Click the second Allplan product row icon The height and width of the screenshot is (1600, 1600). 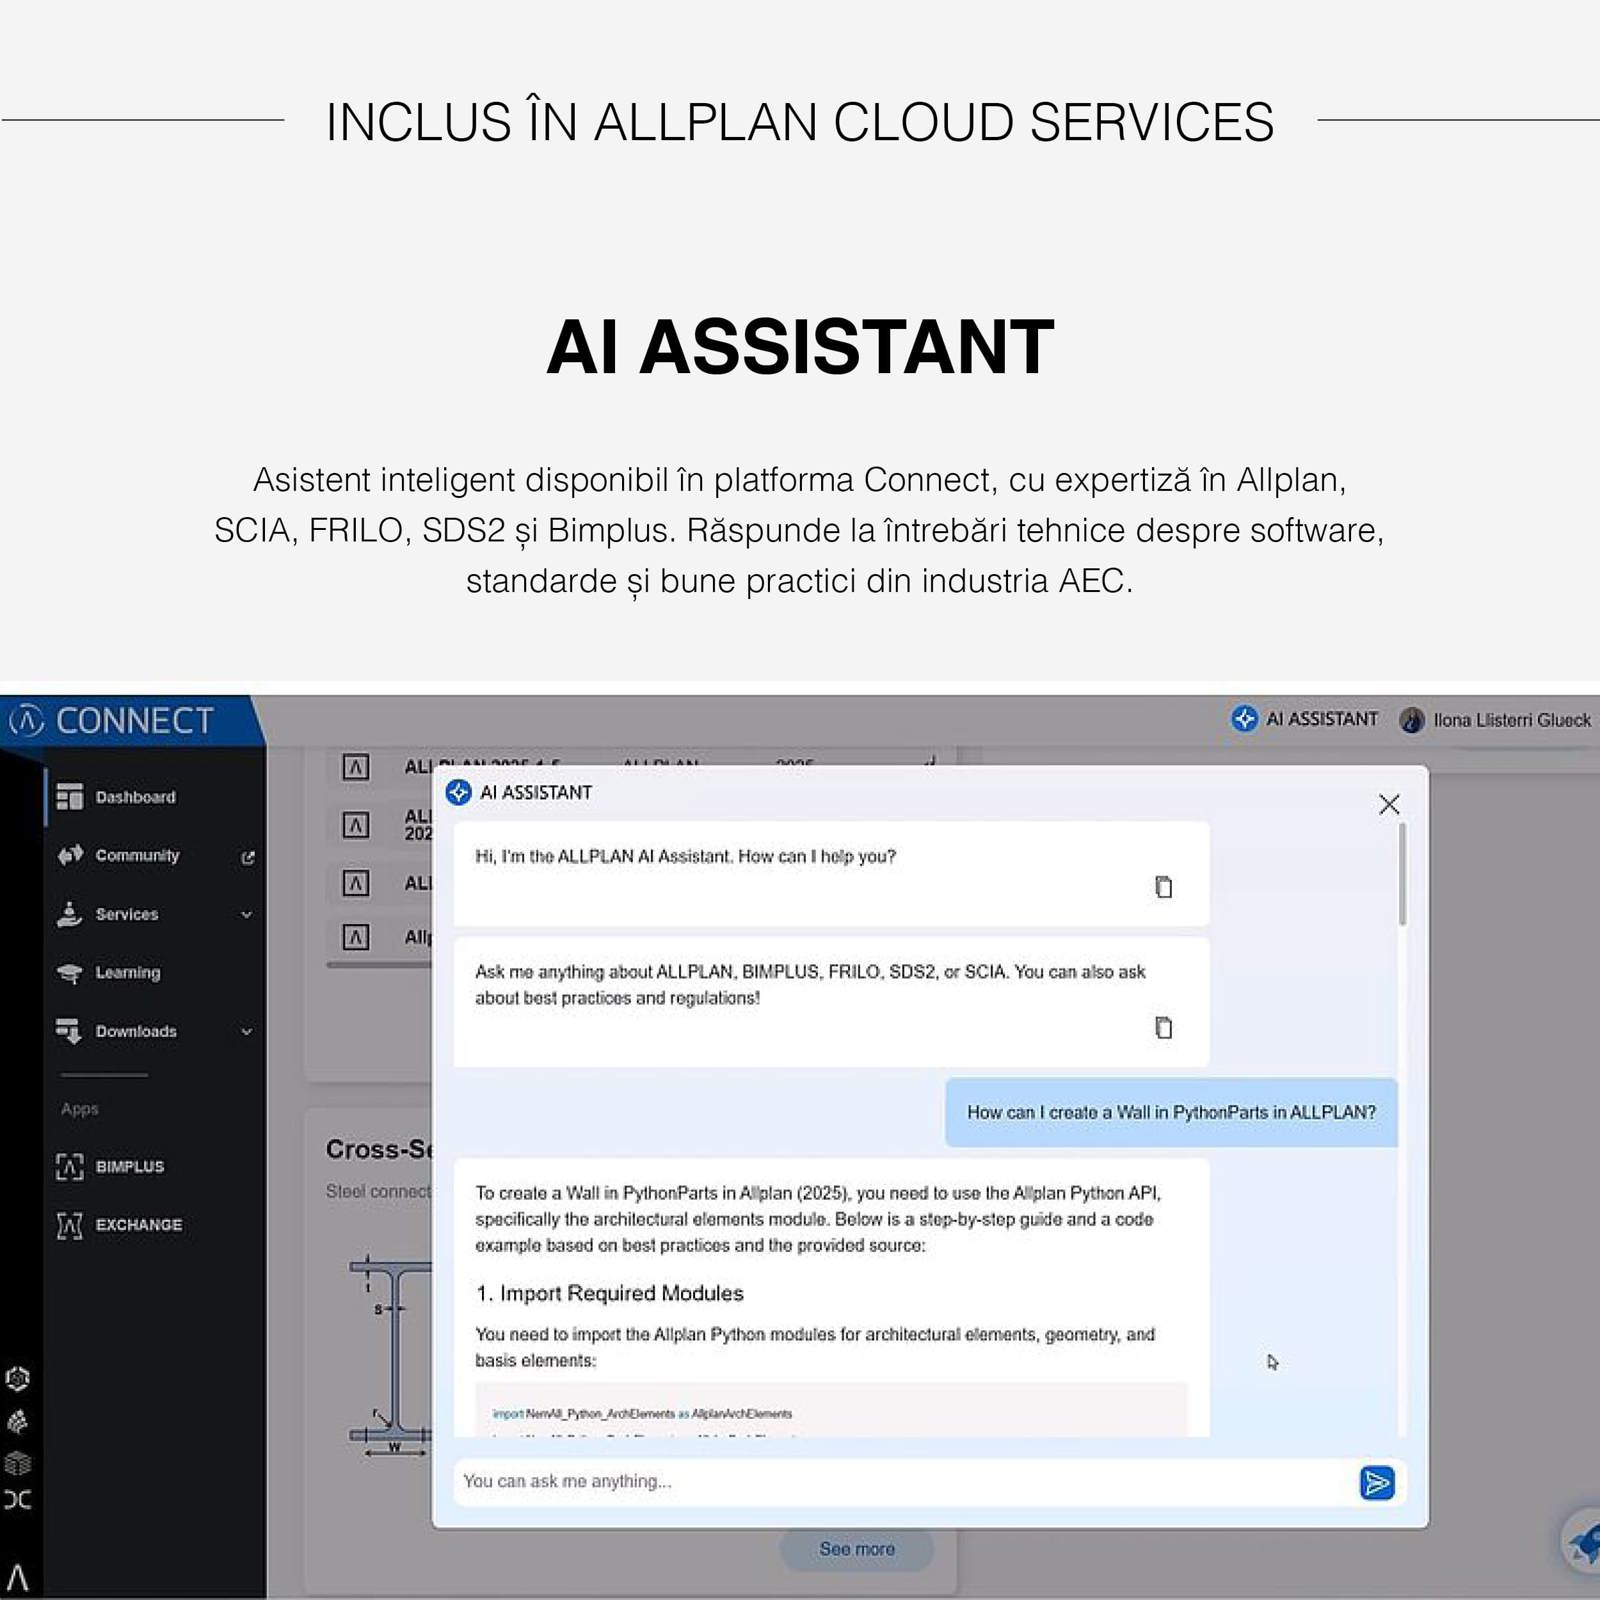click(x=356, y=825)
